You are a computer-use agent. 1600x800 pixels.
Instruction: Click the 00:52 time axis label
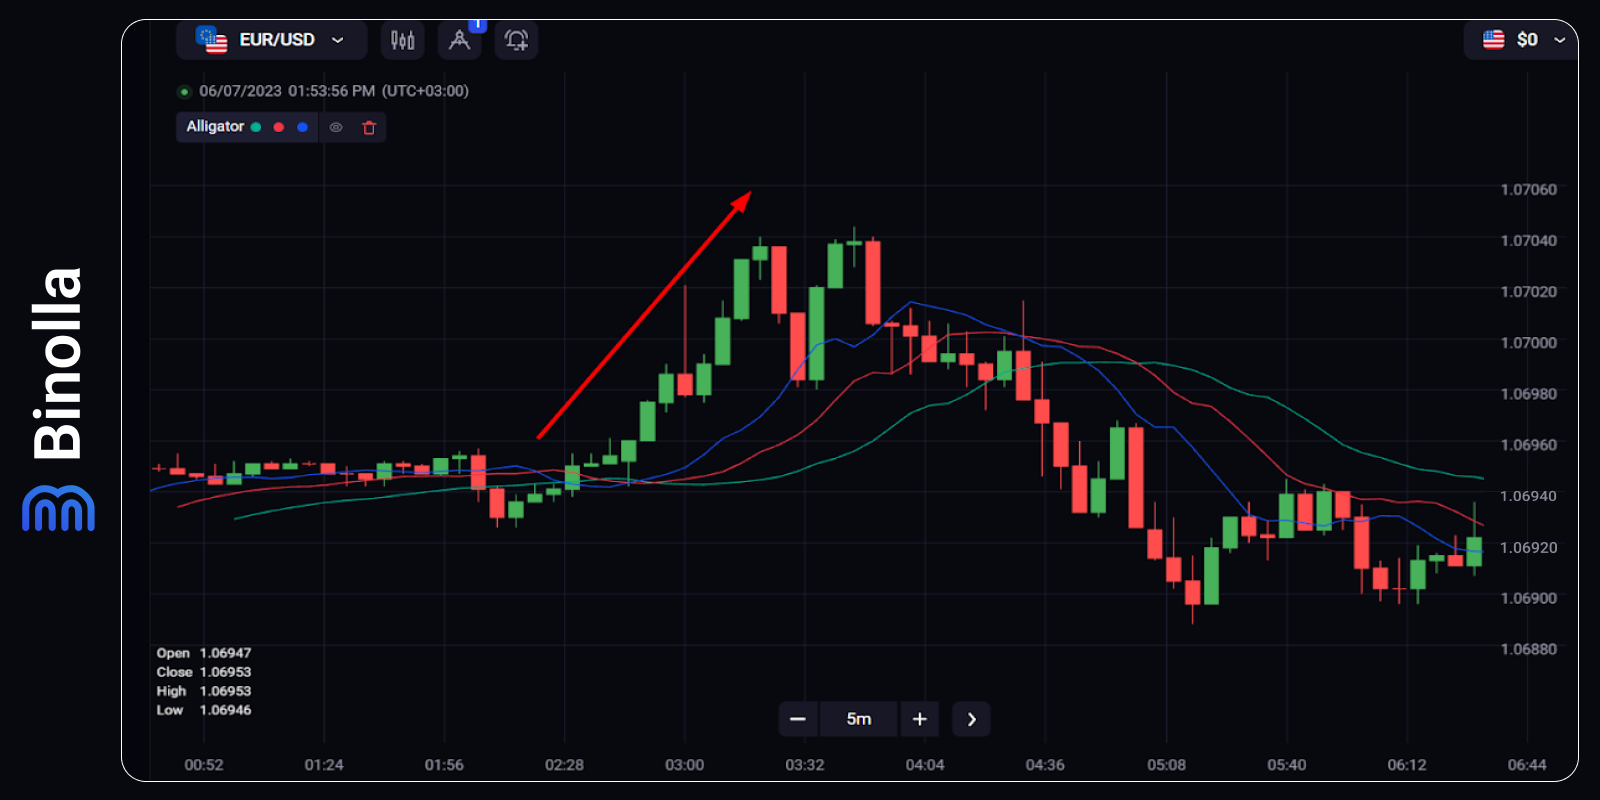click(x=204, y=765)
